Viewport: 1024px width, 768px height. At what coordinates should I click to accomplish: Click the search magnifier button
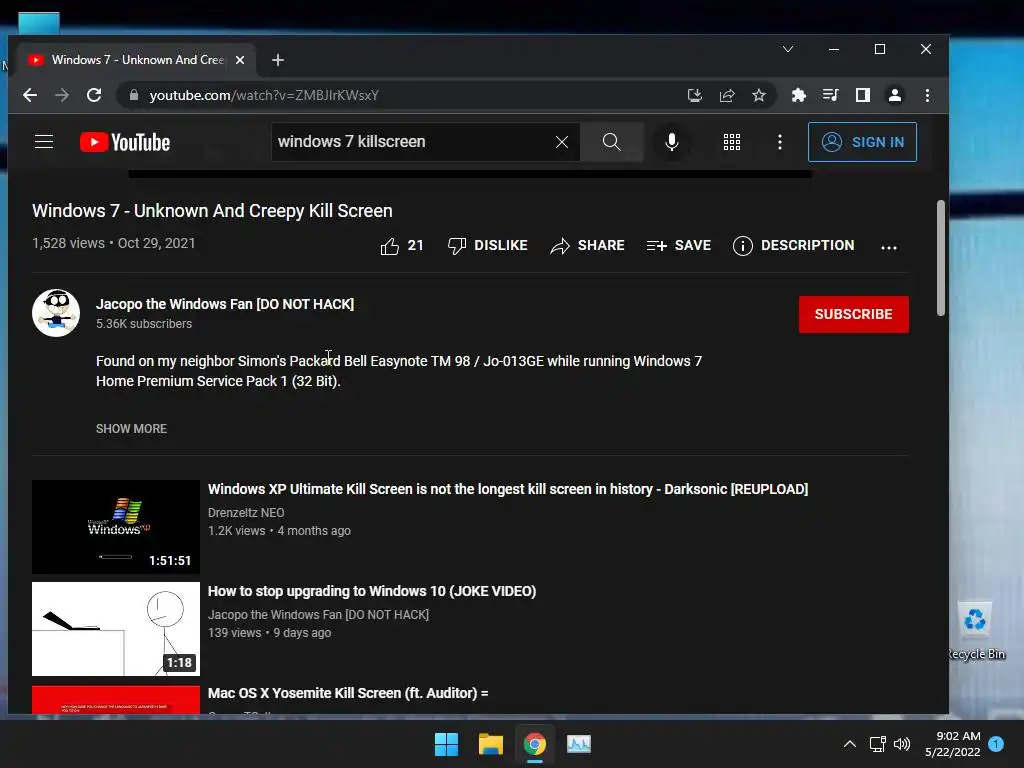click(x=611, y=142)
